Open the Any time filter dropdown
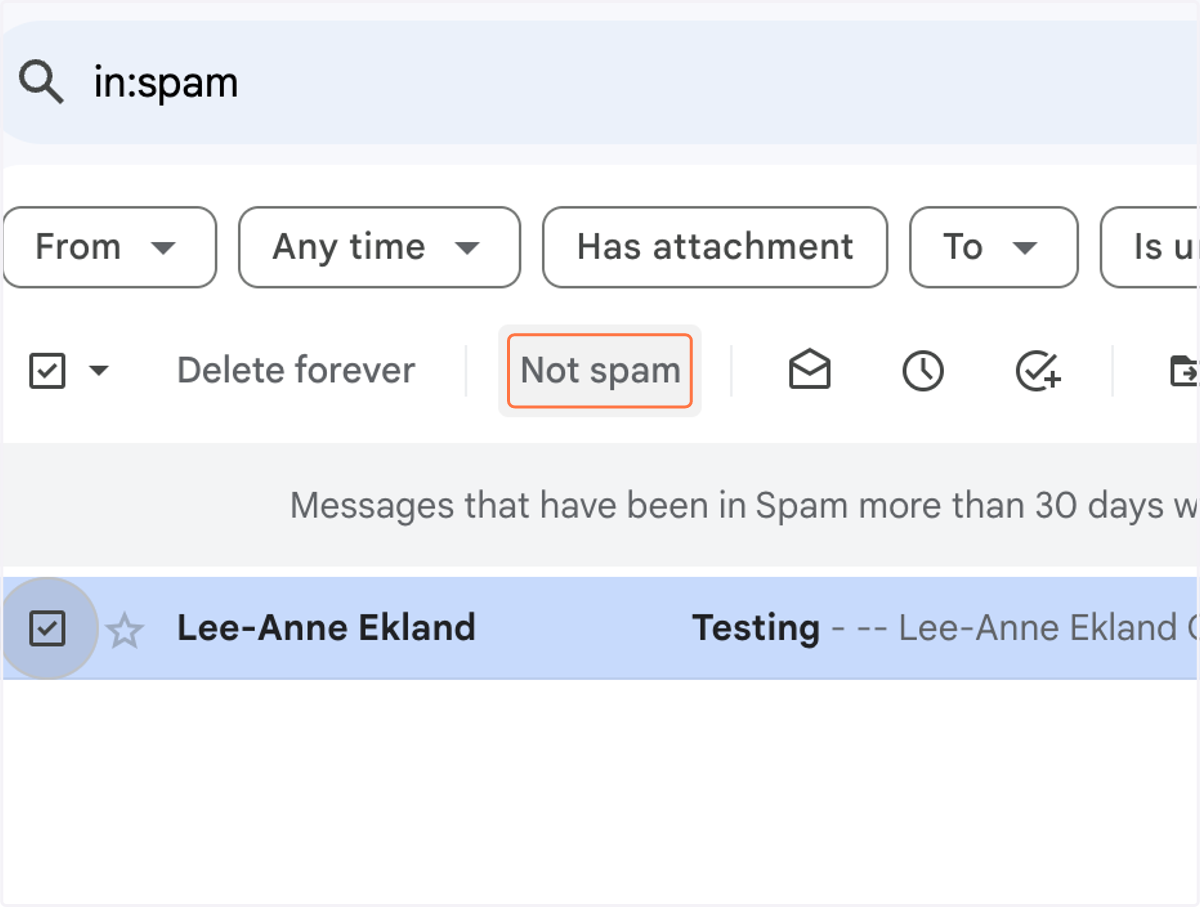 (379, 247)
